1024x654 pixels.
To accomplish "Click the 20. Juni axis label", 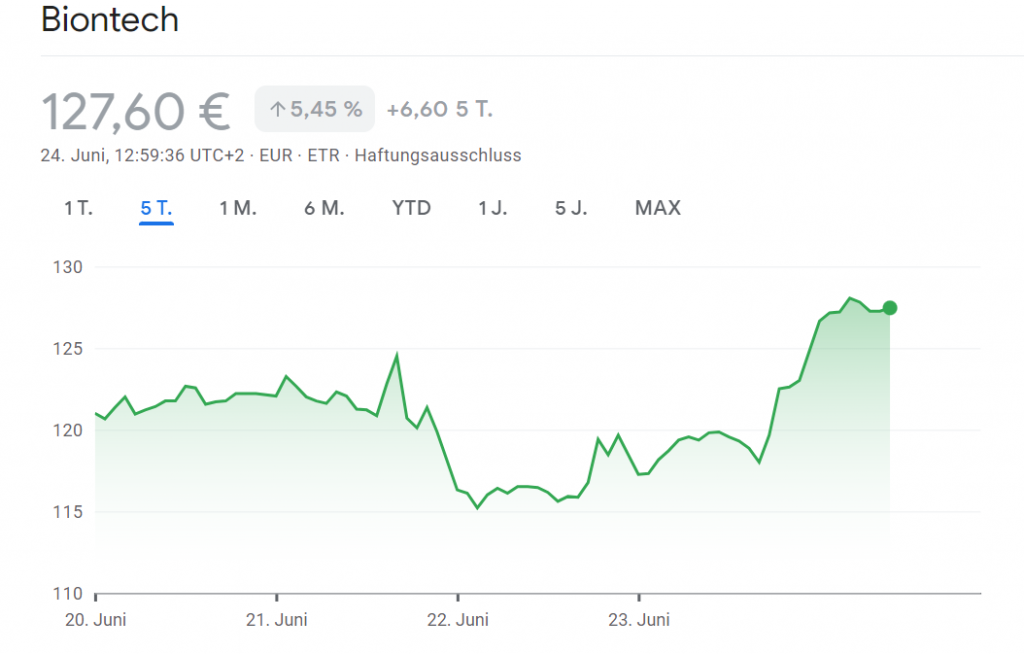I will click(95, 620).
